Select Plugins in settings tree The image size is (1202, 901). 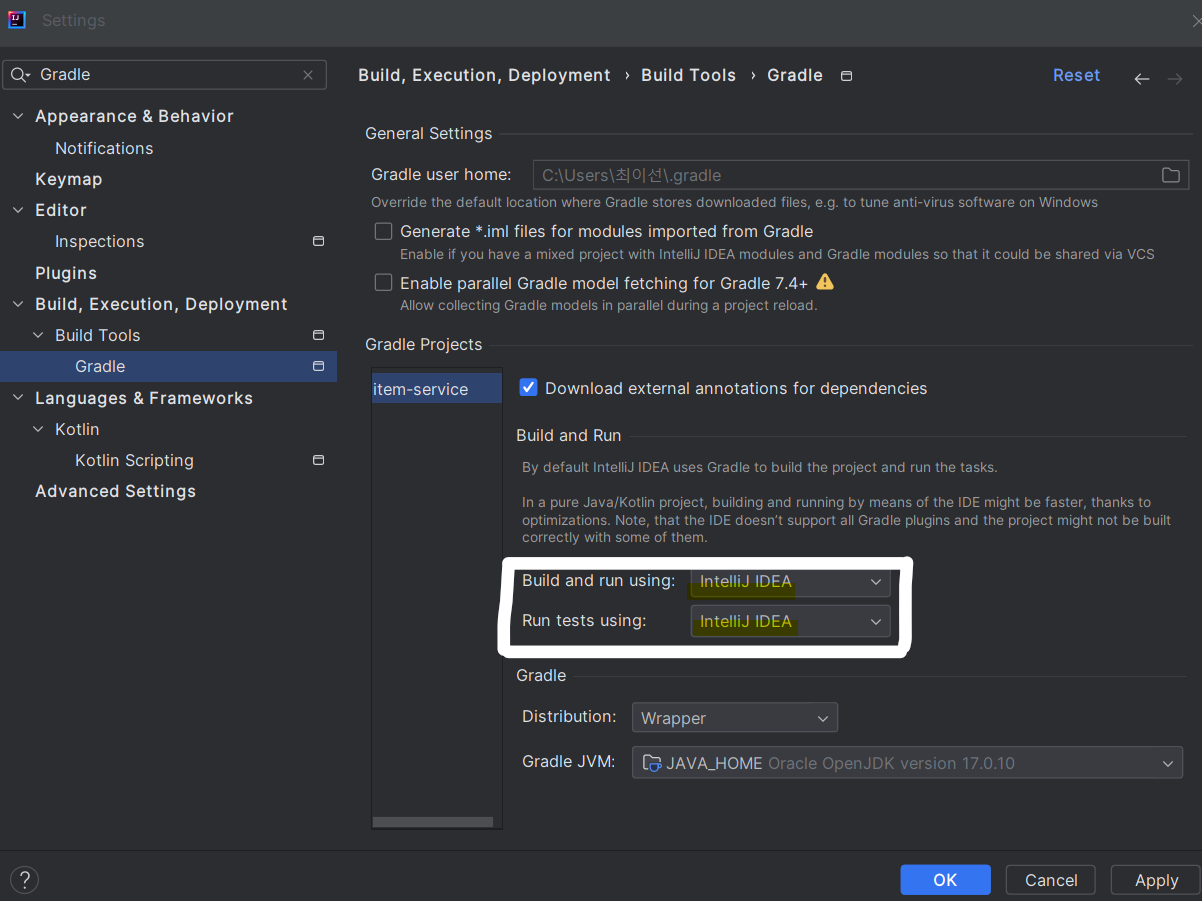(x=66, y=273)
